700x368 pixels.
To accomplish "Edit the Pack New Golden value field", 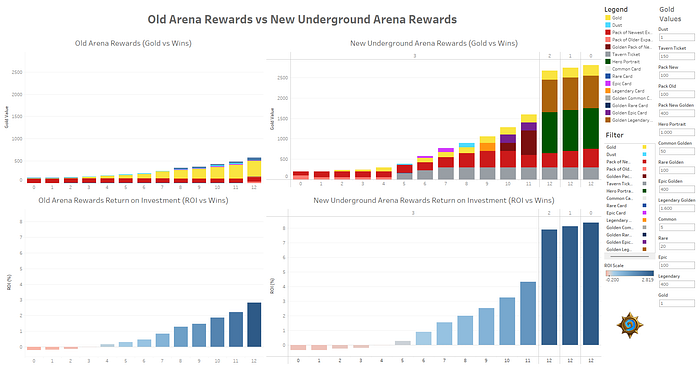I will (x=676, y=113).
